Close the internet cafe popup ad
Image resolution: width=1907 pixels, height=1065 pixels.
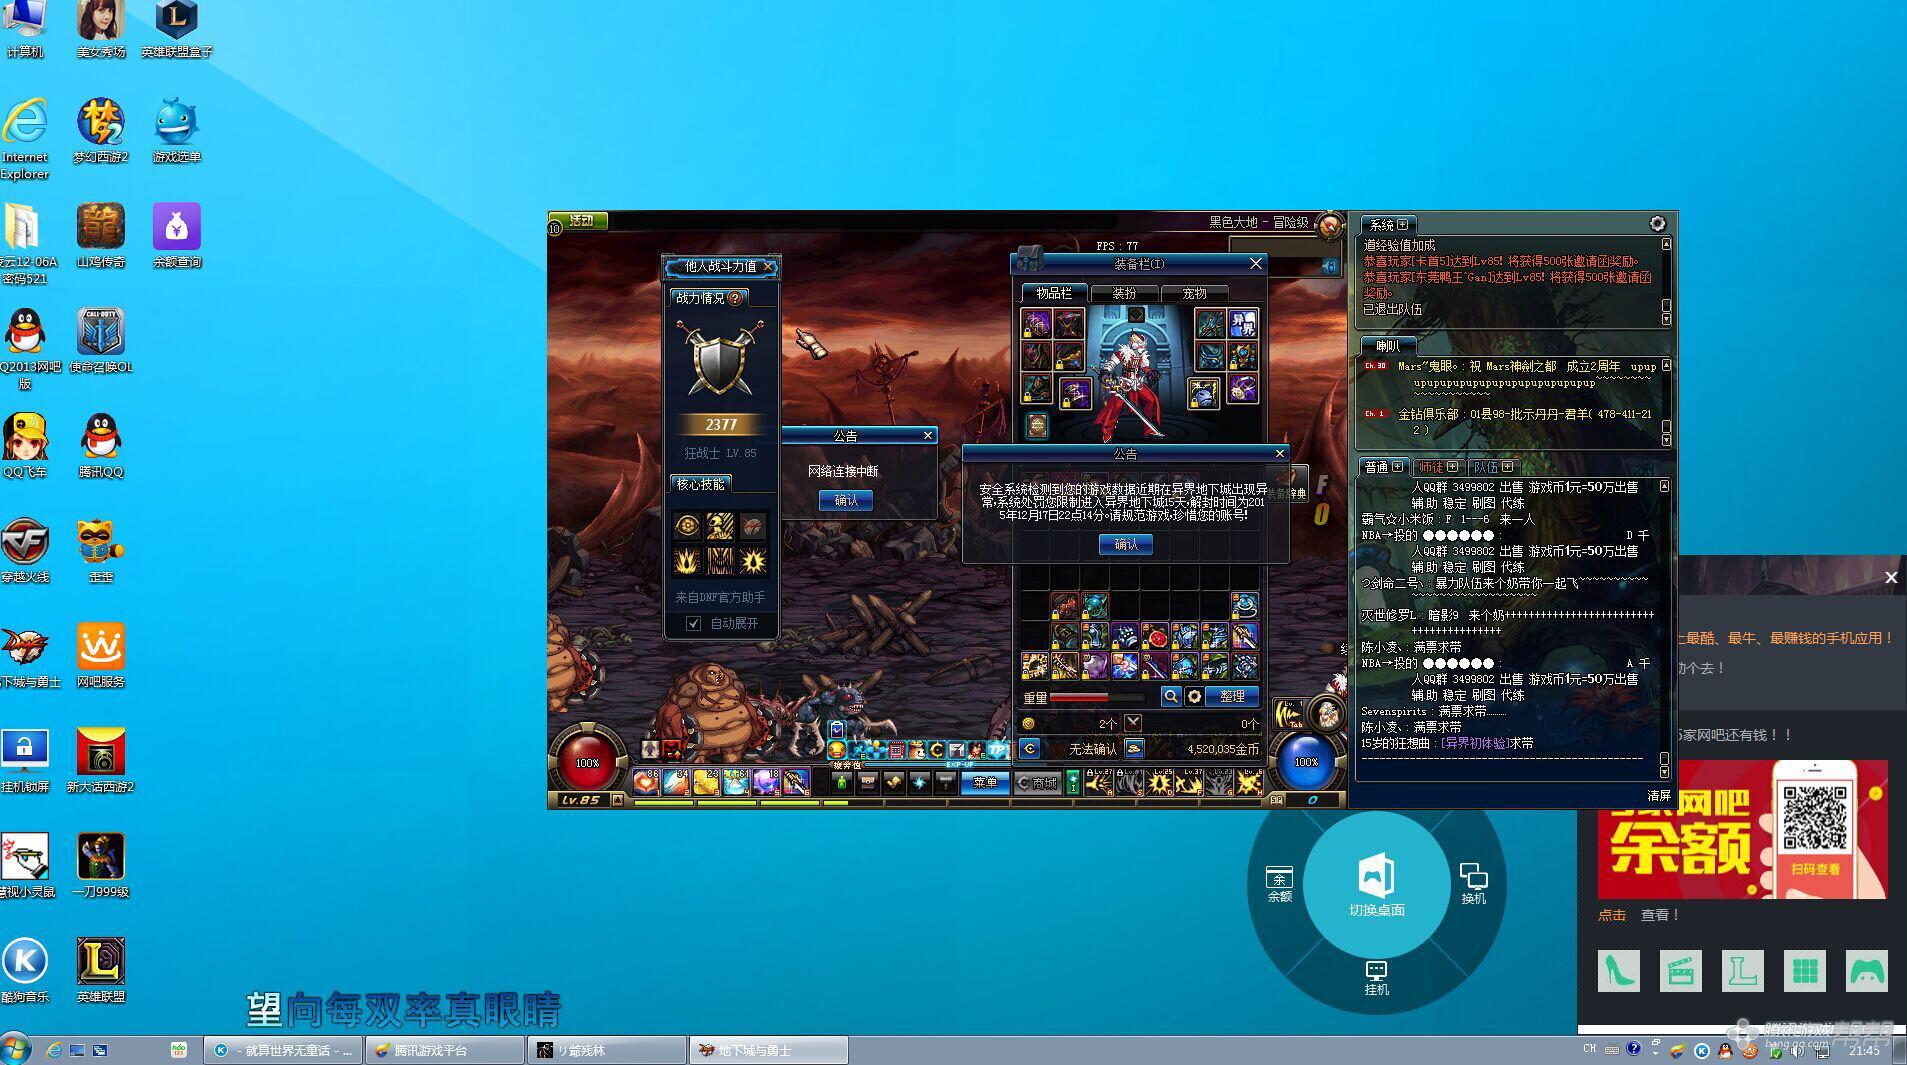(x=1891, y=577)
